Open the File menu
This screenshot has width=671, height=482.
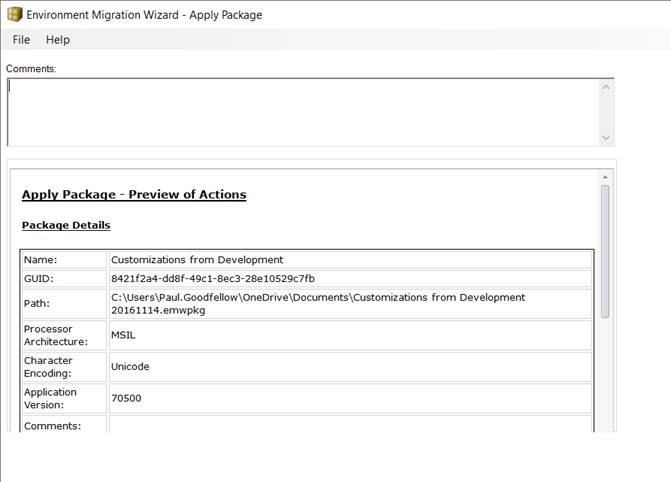click(21, 40)
